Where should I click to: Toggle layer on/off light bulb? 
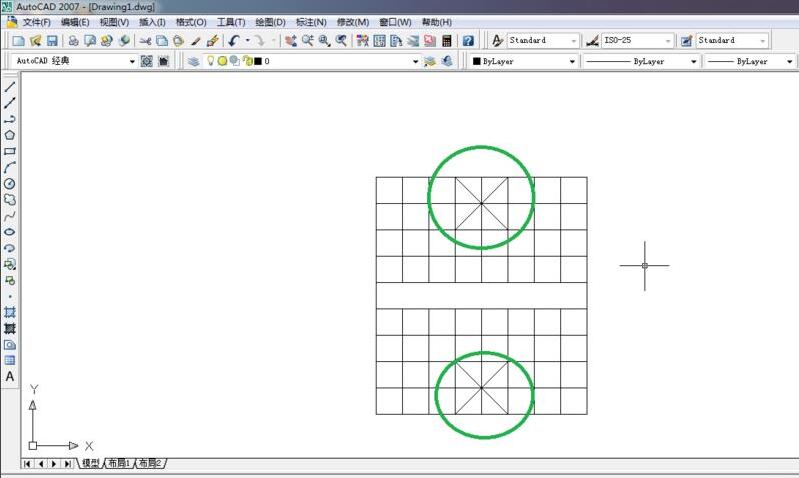[x=210, y=61]
